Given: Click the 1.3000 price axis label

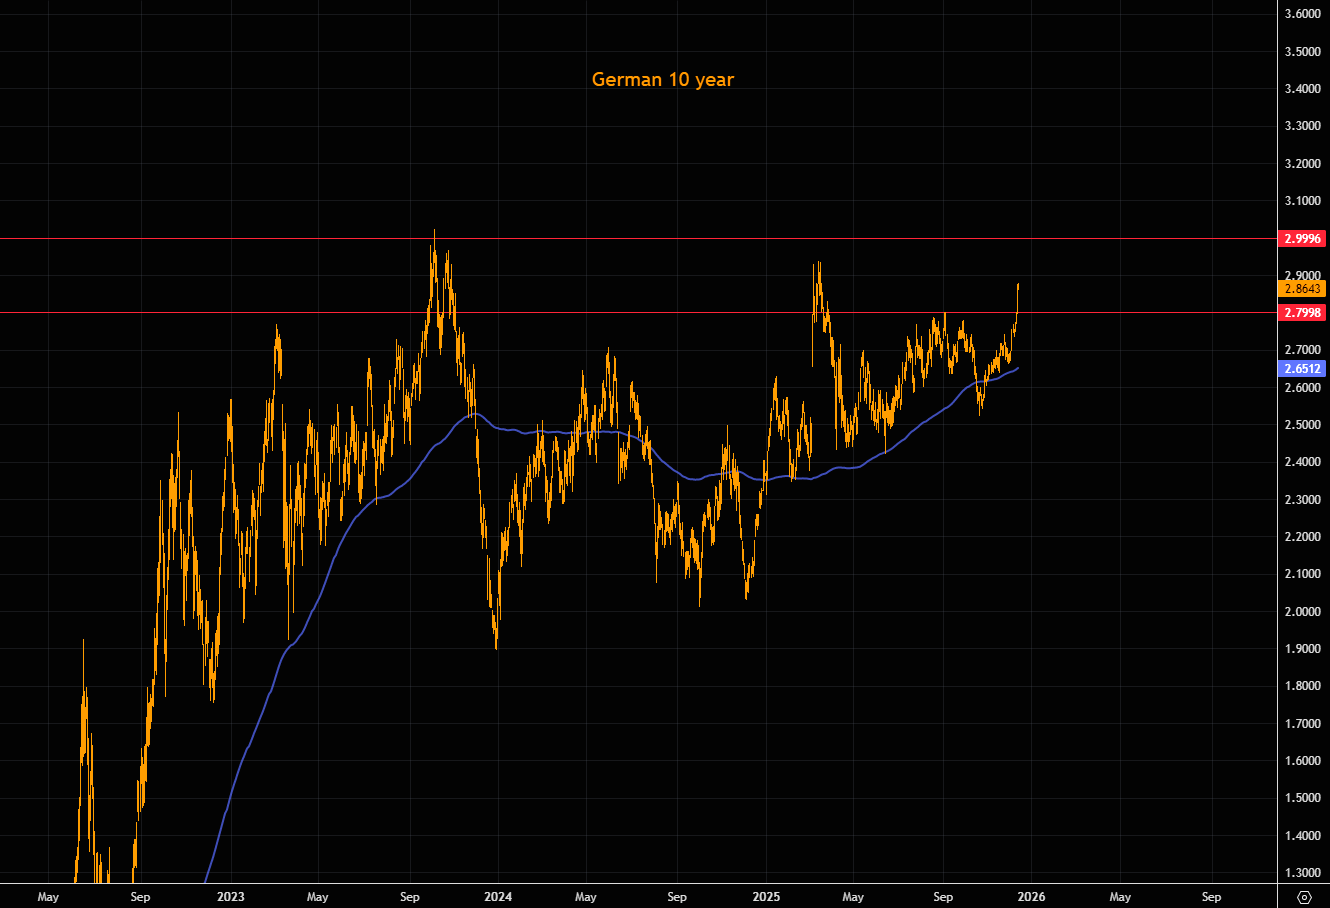Looking at the screenshot, I should pos(1304,873).
